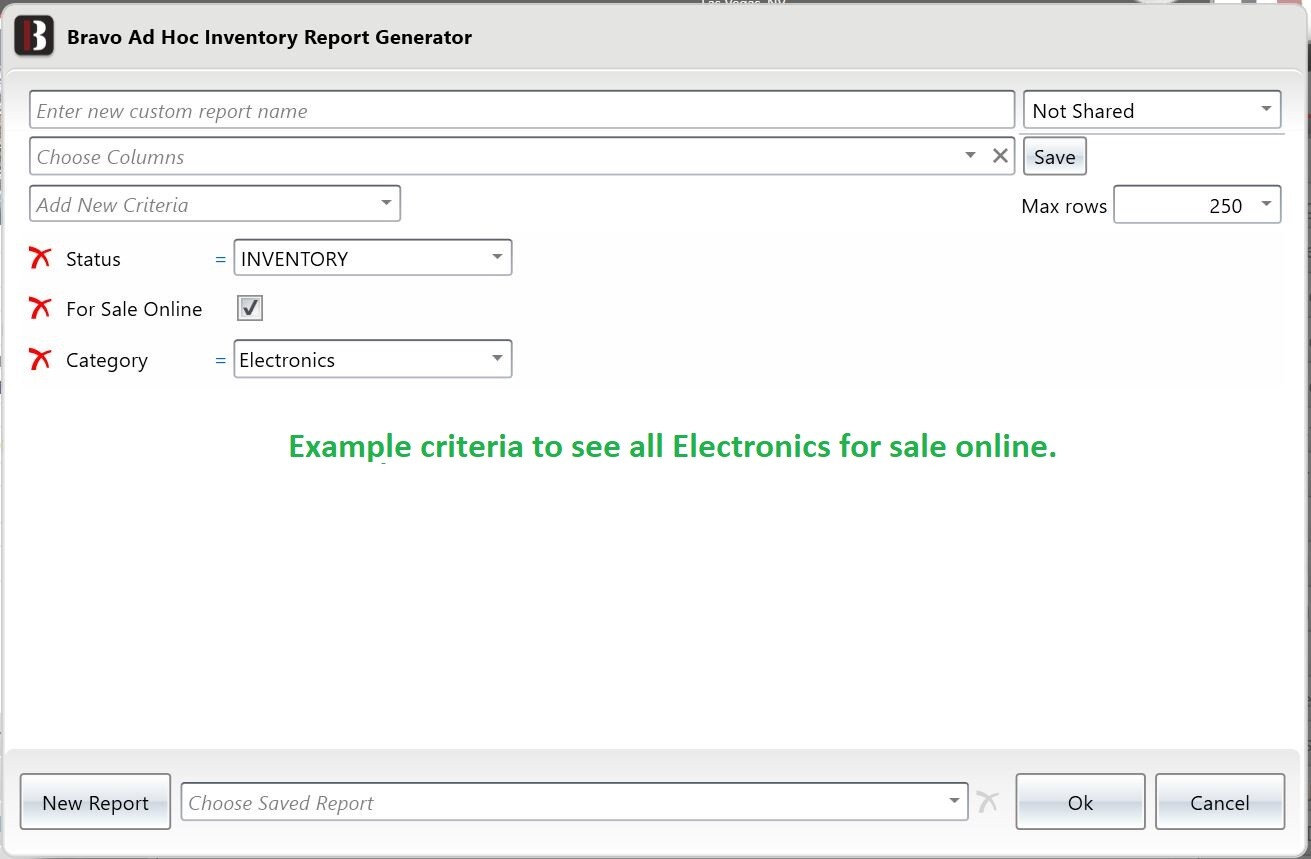Viewport: 1311px width, 859px height.
Task: Open the Not Shared sharing dropdown
Action: point(1152,110)
